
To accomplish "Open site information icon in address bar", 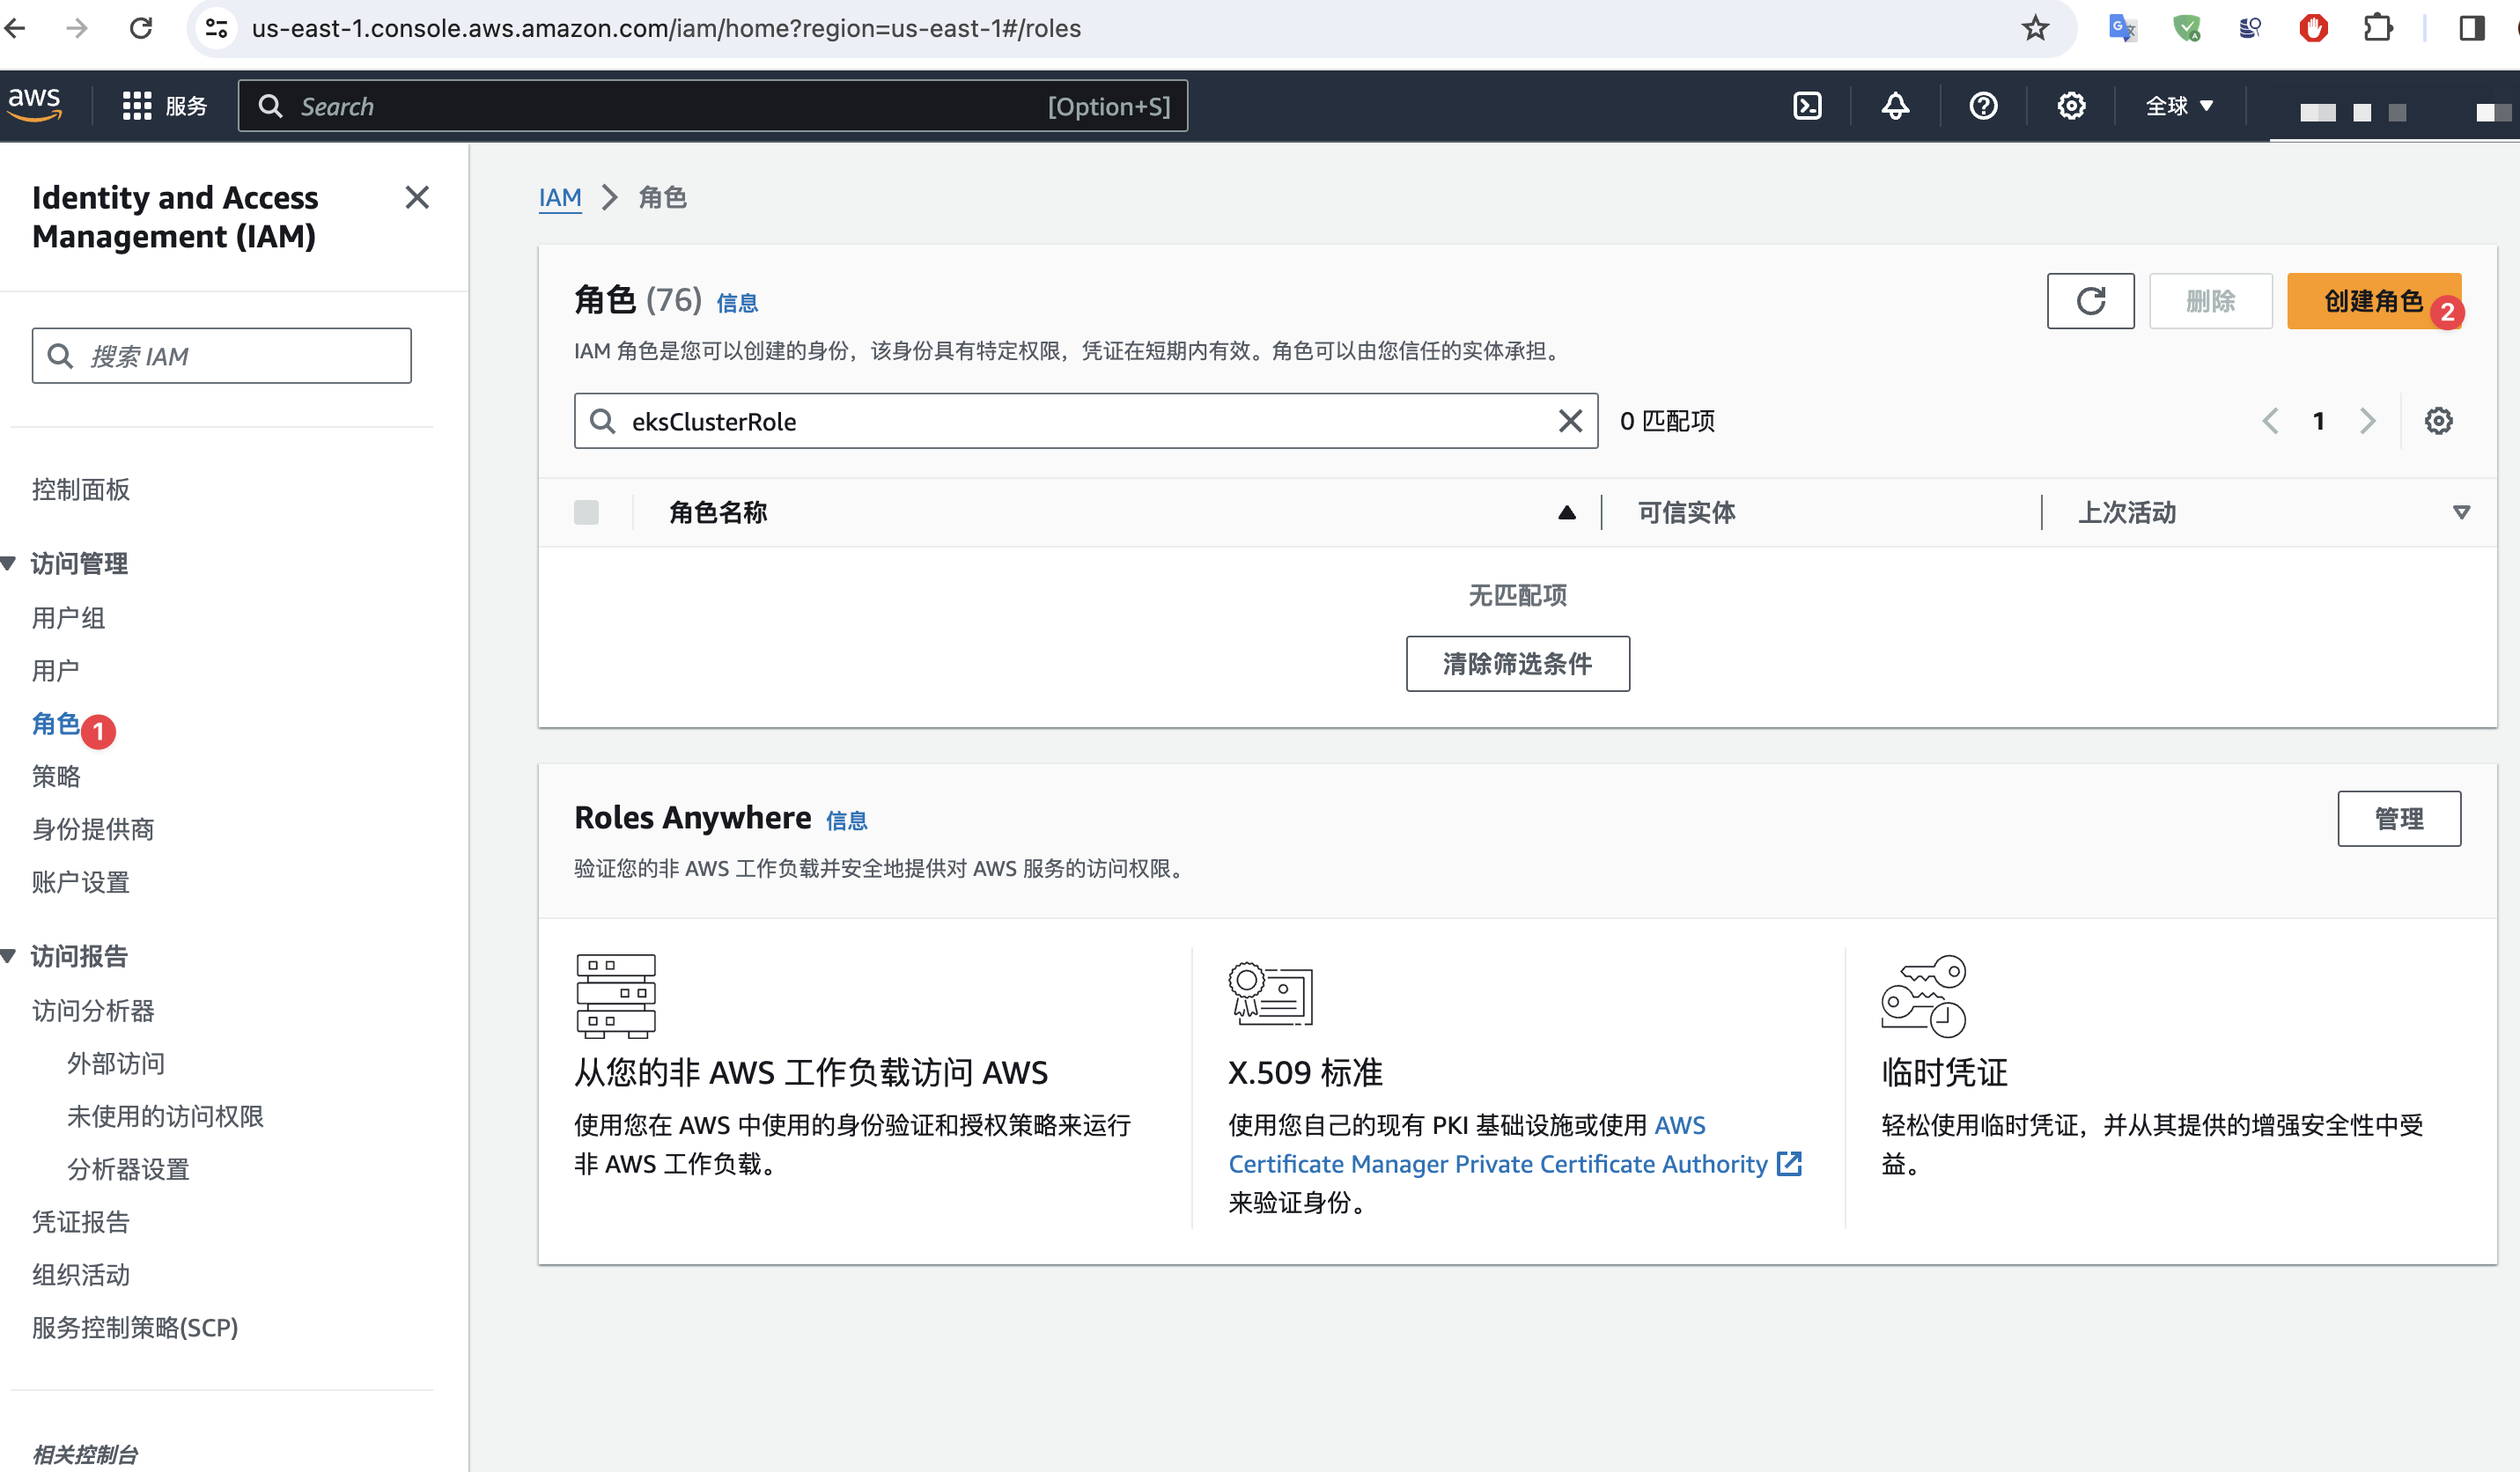I will coord(216,28).
